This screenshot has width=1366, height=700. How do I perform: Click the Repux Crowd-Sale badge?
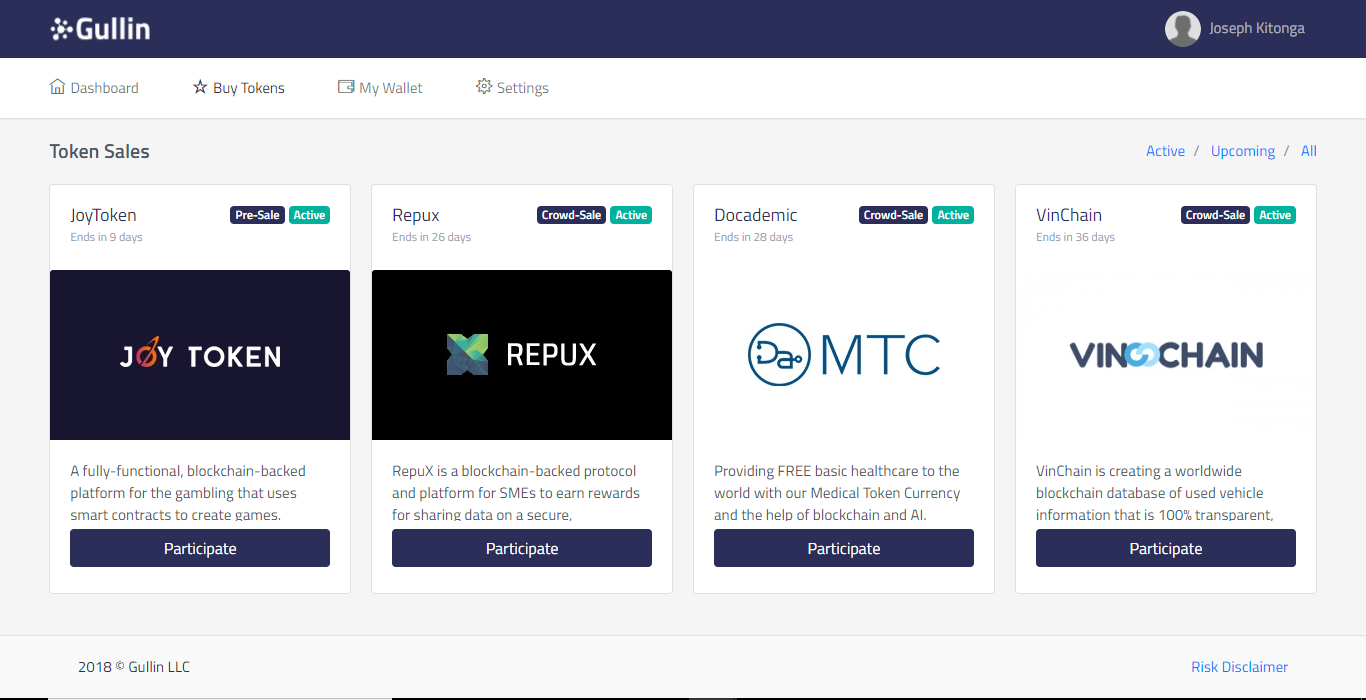tap(571, 215)
